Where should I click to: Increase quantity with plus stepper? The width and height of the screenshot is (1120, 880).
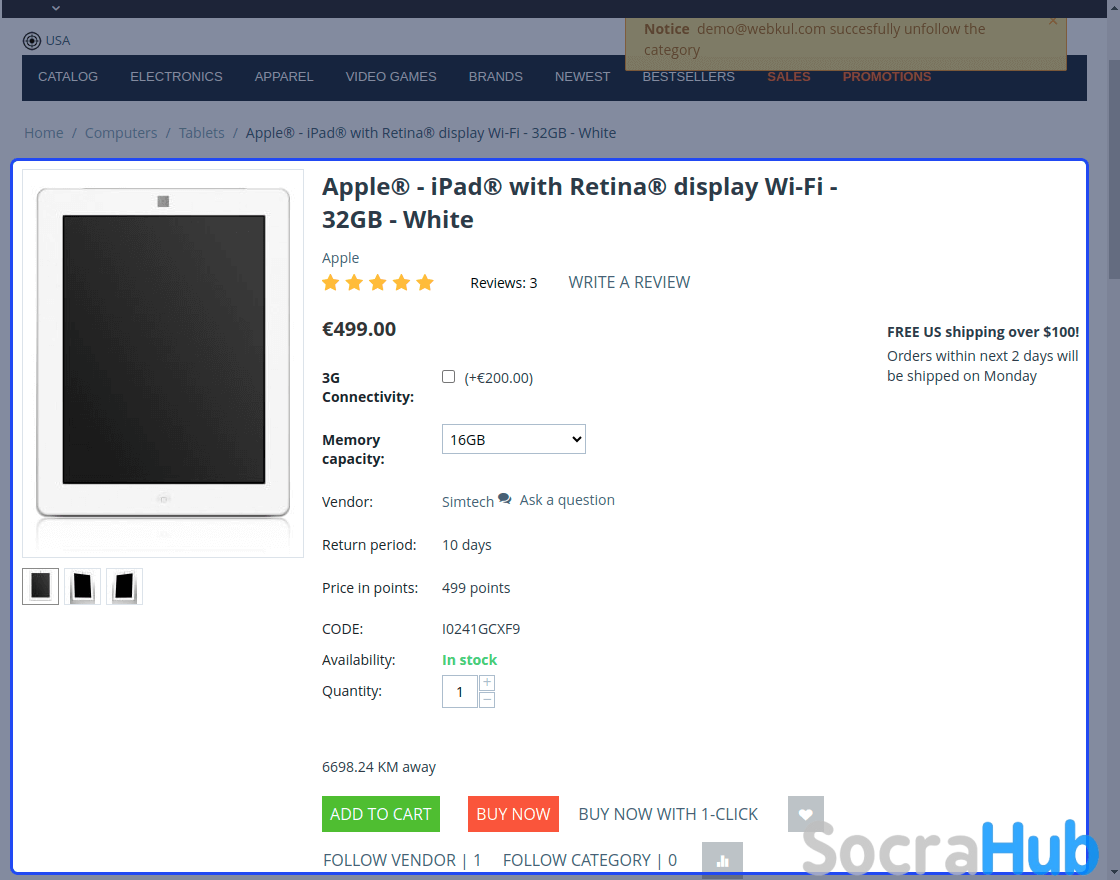[x=487, y=683]
